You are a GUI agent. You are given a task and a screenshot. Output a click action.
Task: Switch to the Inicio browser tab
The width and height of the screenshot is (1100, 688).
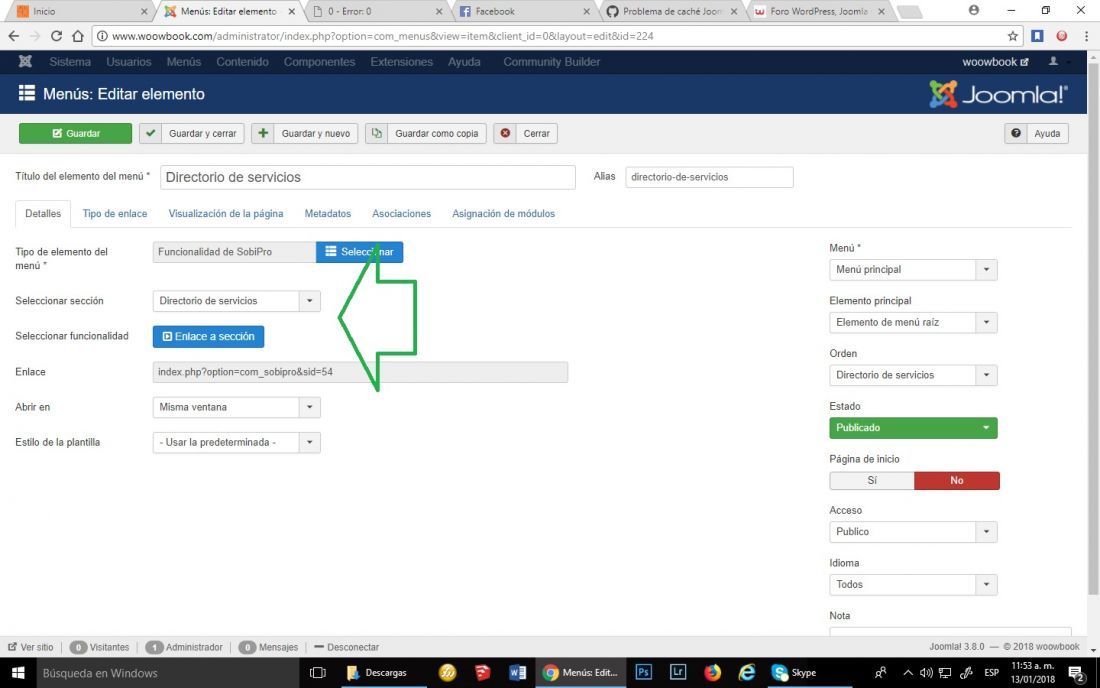tap(81, 11)
